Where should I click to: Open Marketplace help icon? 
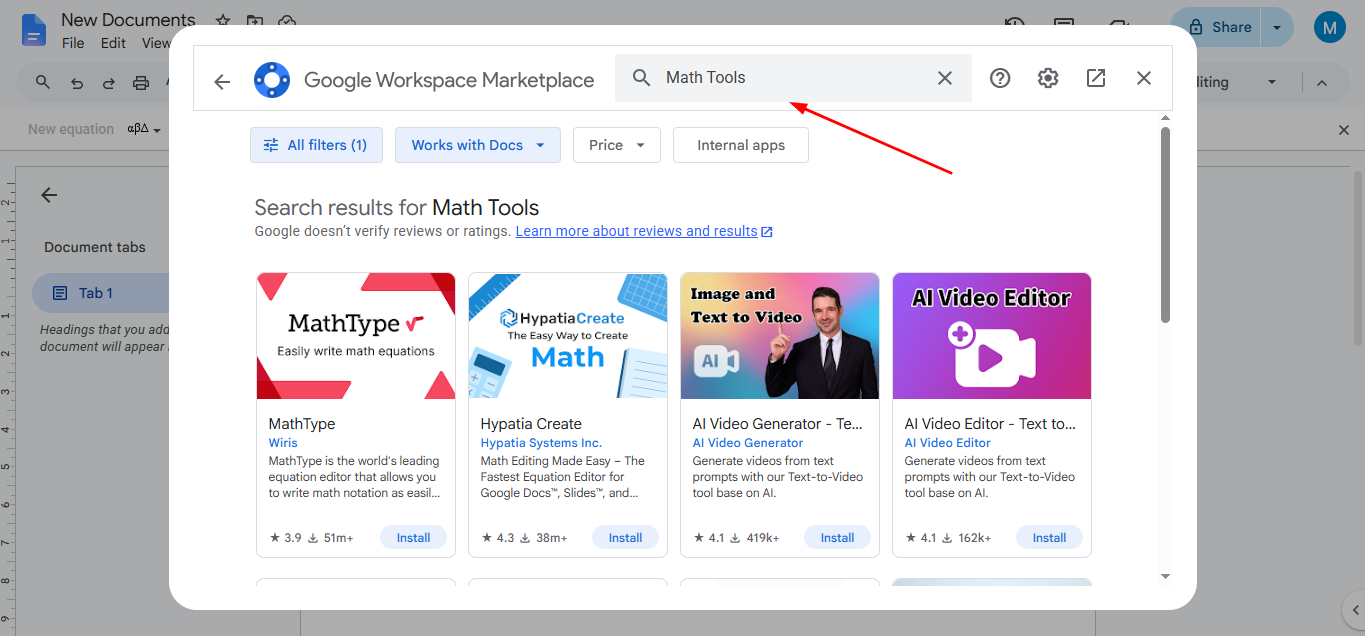[1000, 78]
